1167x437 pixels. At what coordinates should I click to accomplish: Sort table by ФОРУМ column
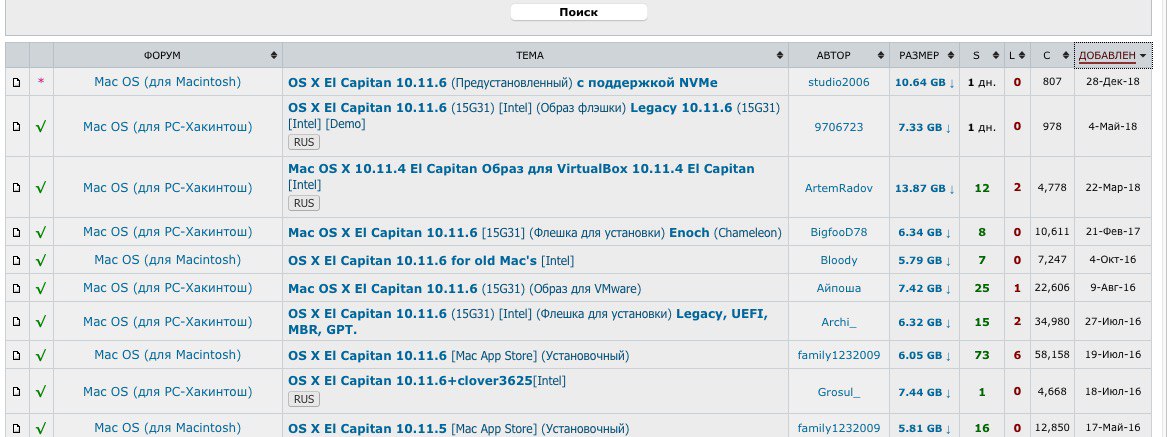pyautogui.click(x=168, y=55)
